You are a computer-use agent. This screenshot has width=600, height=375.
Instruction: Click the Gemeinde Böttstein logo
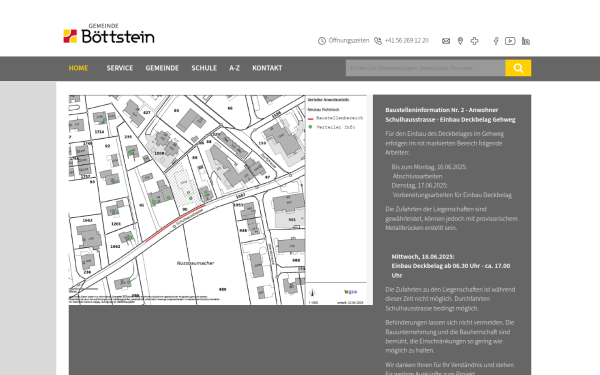pyautogui.click(x=109, y=33)
